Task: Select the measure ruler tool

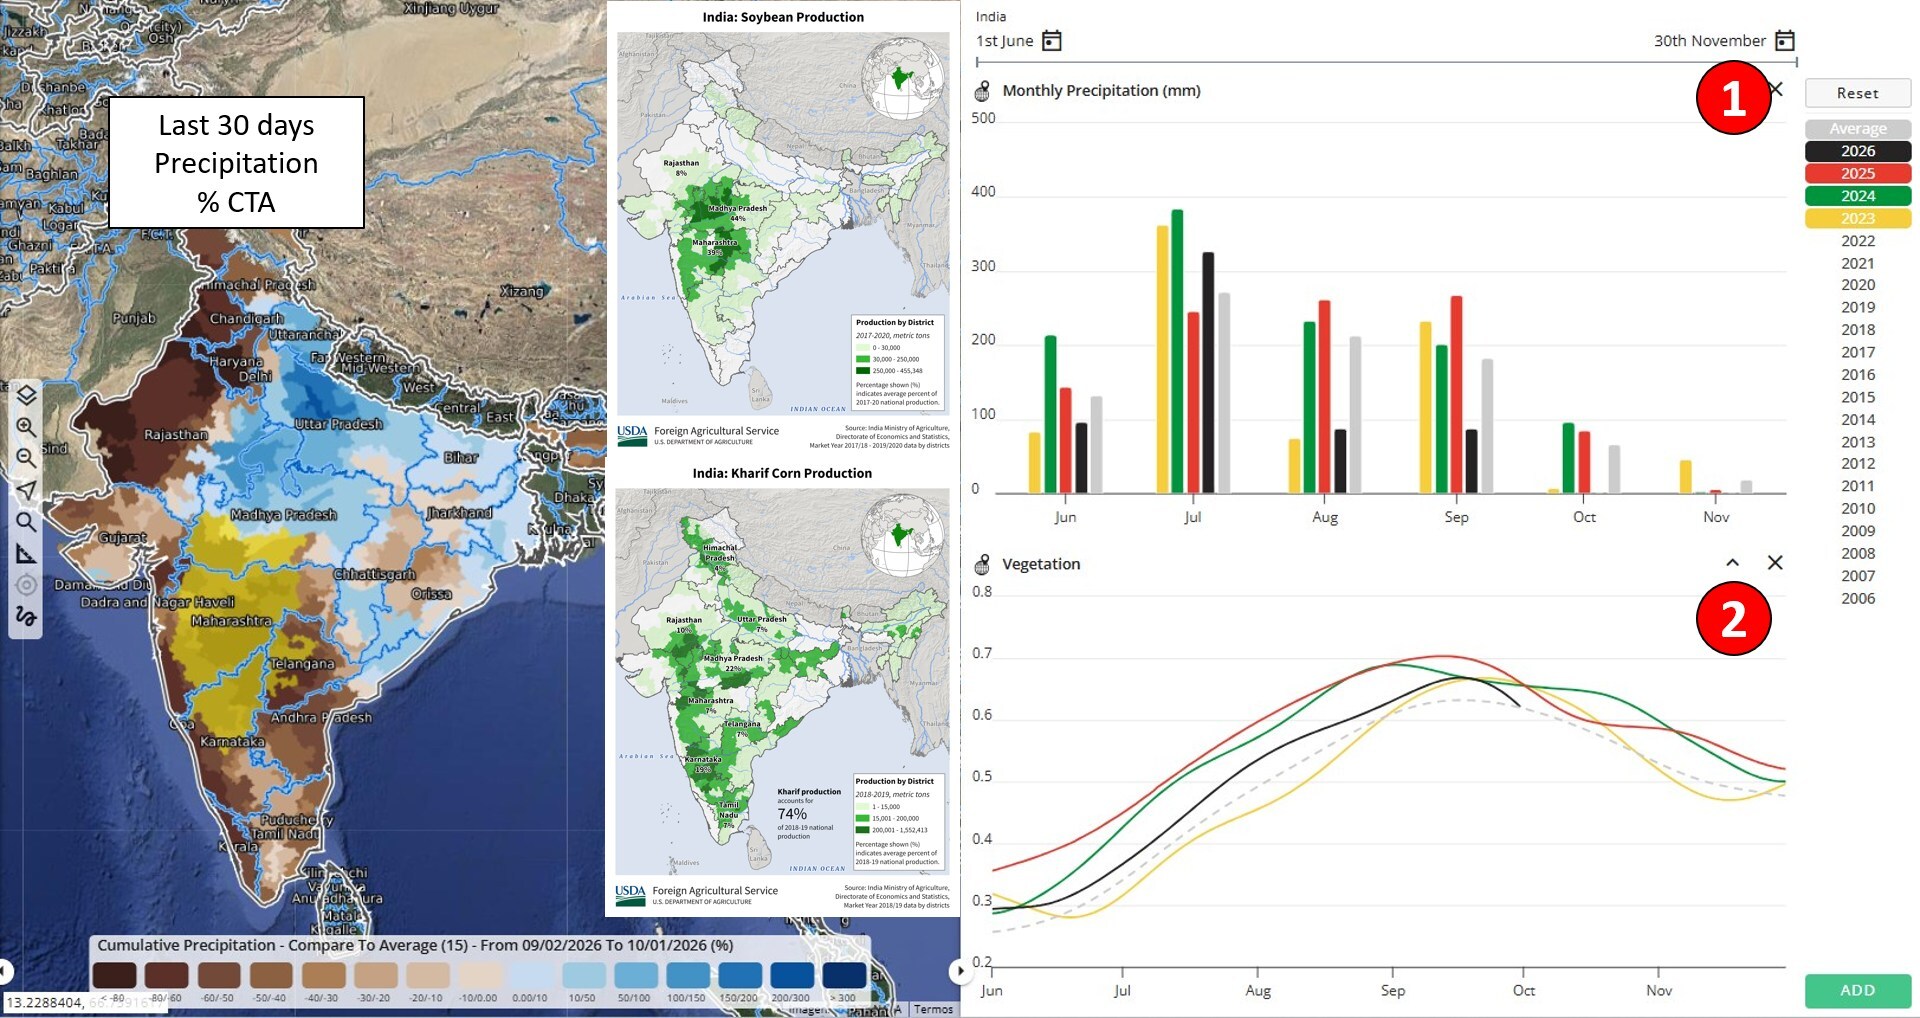Action: (x=26, y=553)
